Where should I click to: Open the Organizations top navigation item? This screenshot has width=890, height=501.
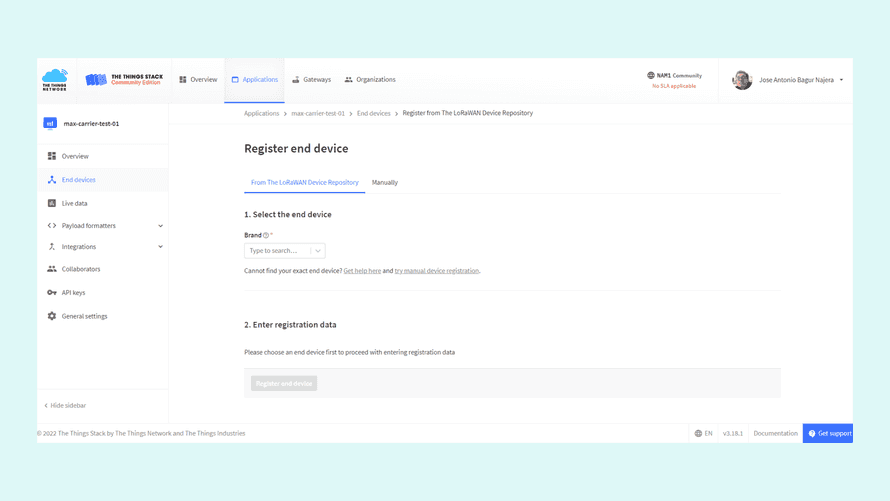[x=370, y=80]
